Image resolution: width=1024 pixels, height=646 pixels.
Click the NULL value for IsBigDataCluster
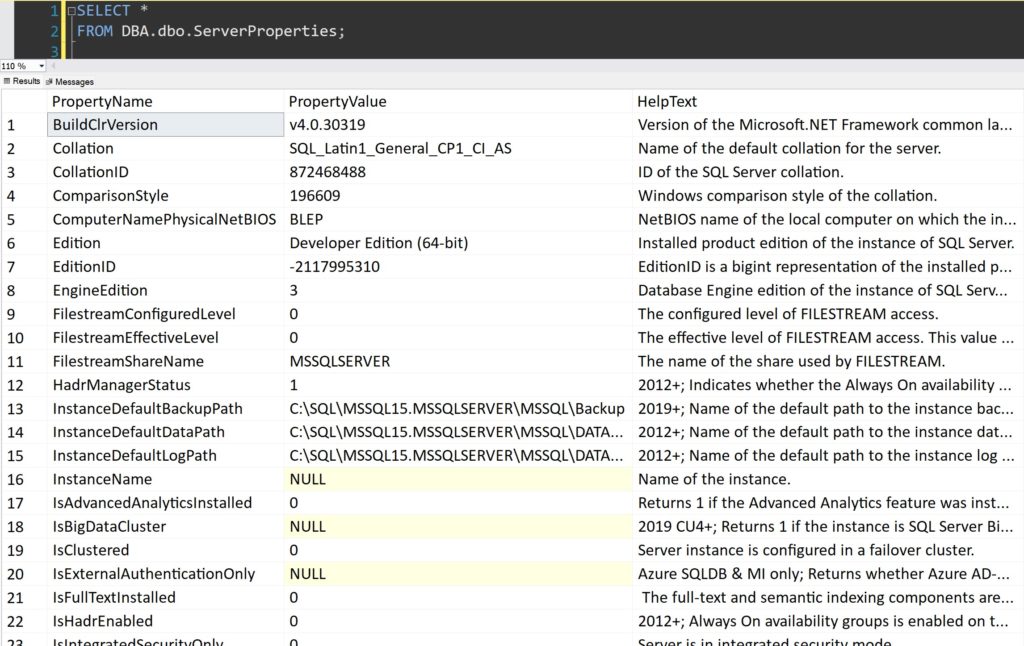(458, 526)
